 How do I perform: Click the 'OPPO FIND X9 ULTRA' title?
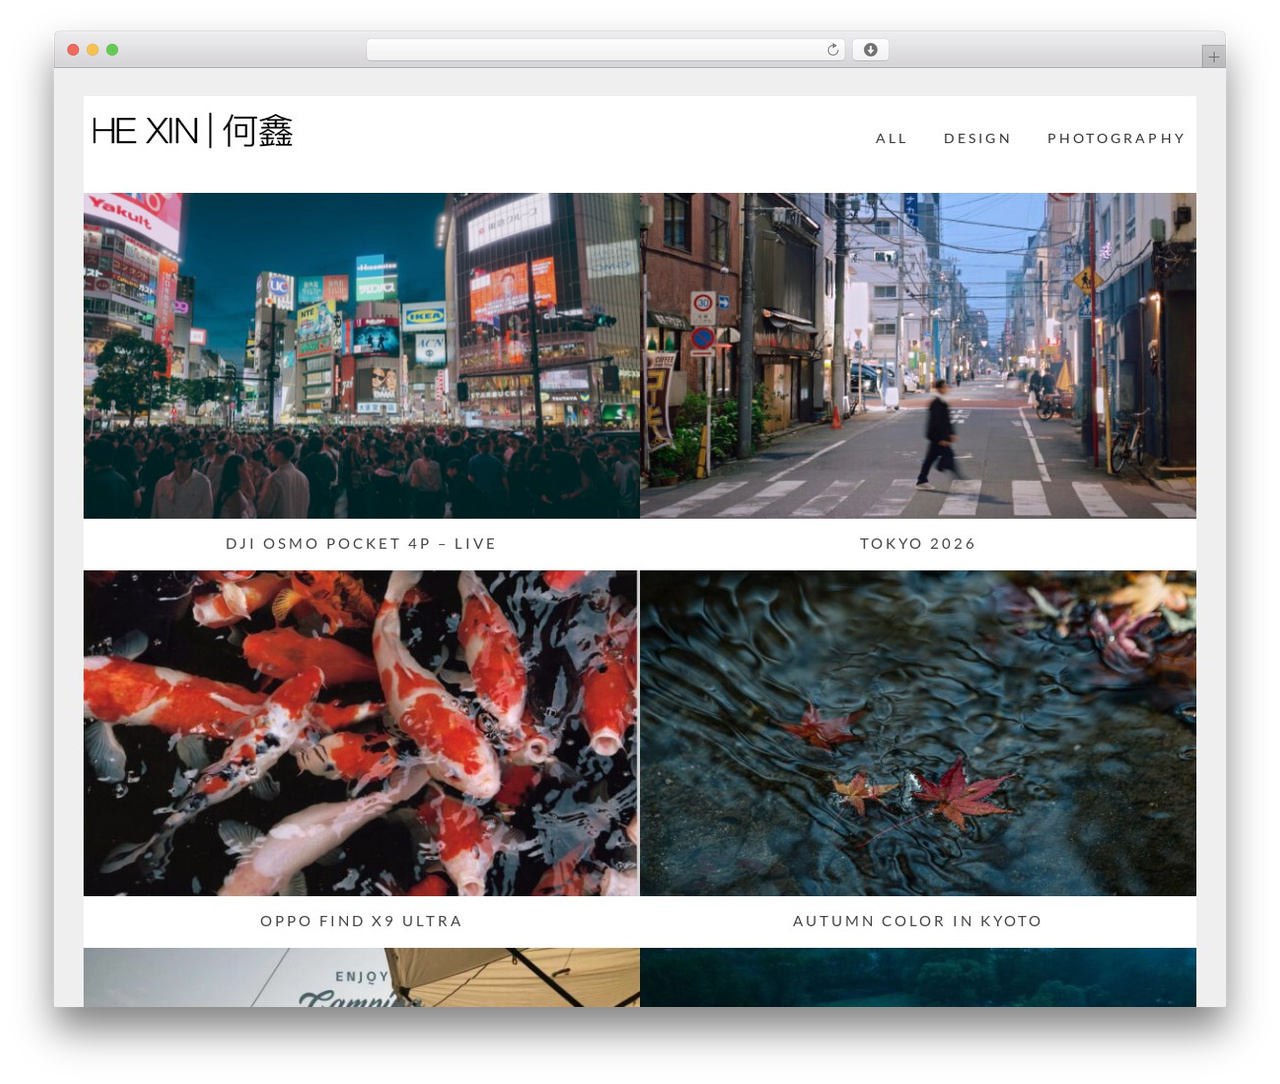(x=361, y=921)
